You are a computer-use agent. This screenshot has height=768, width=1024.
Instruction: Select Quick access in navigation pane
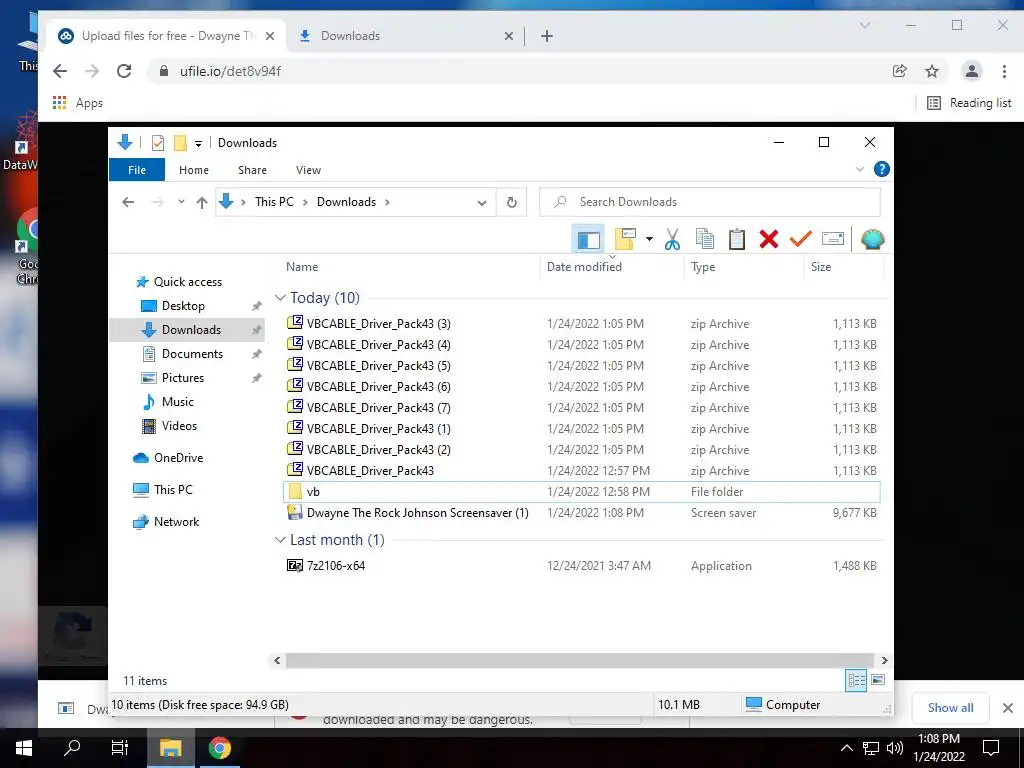click(x=187, y=282)
